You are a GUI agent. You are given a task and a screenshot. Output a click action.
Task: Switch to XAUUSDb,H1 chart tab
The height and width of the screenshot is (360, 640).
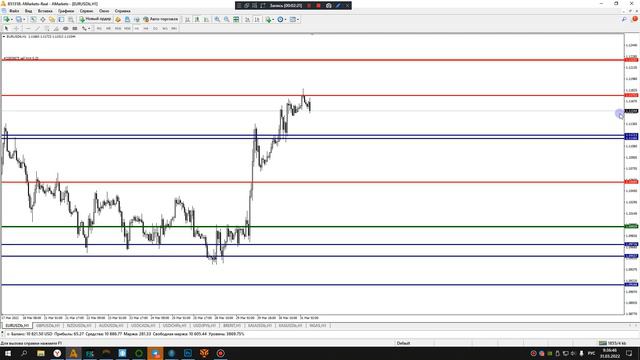[260, 326]
